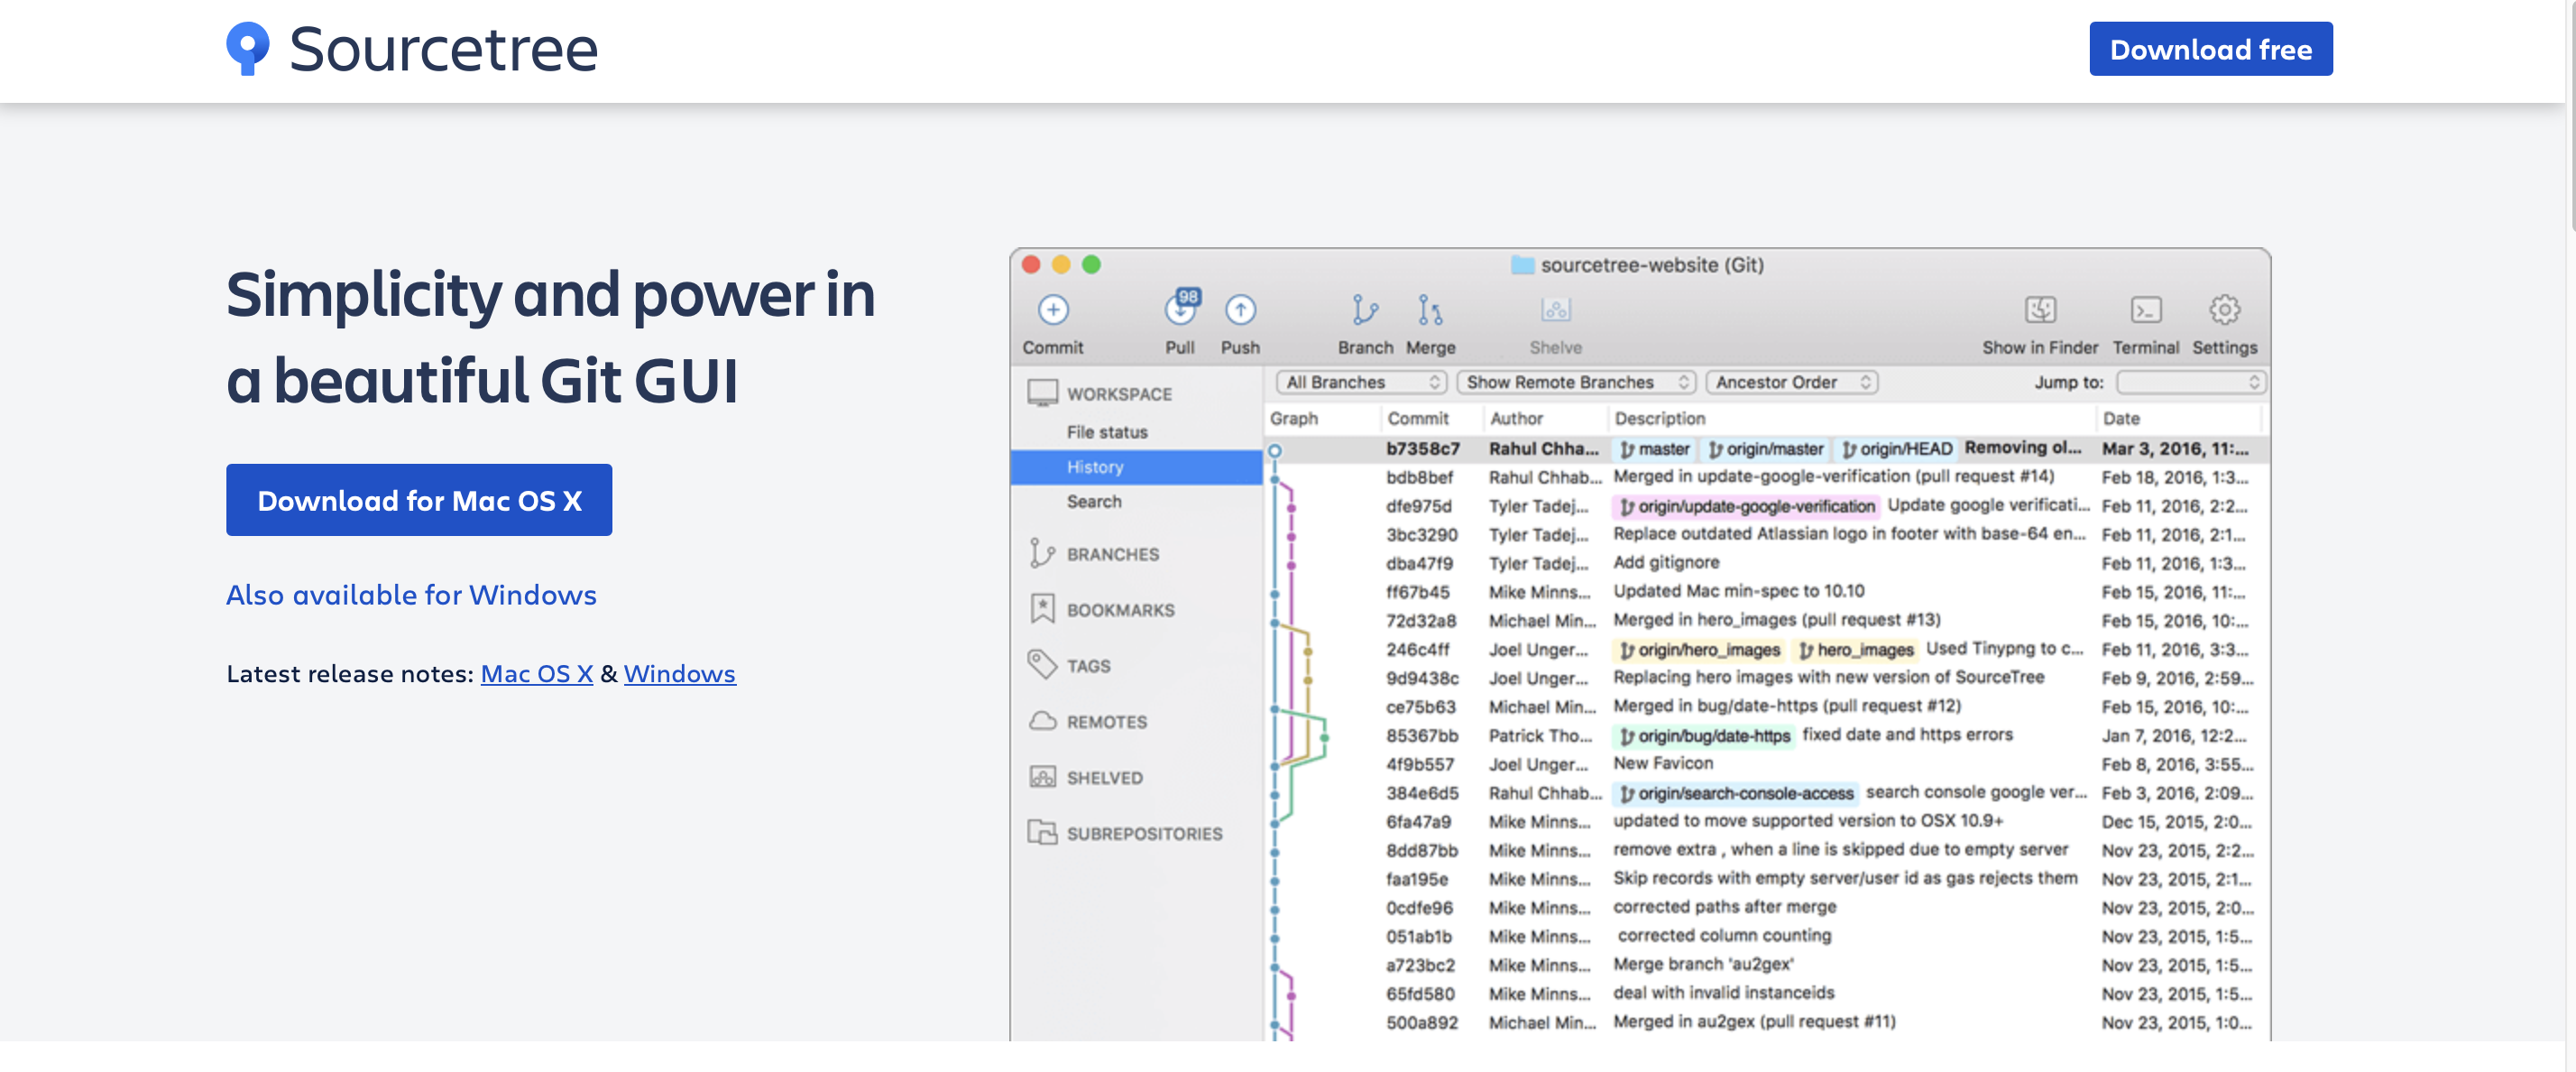Image resolution: width=2576 pixels, height=1072 pixels.
Task: Click the origin/hero_images branch tag
Action: pos(1700,650)
